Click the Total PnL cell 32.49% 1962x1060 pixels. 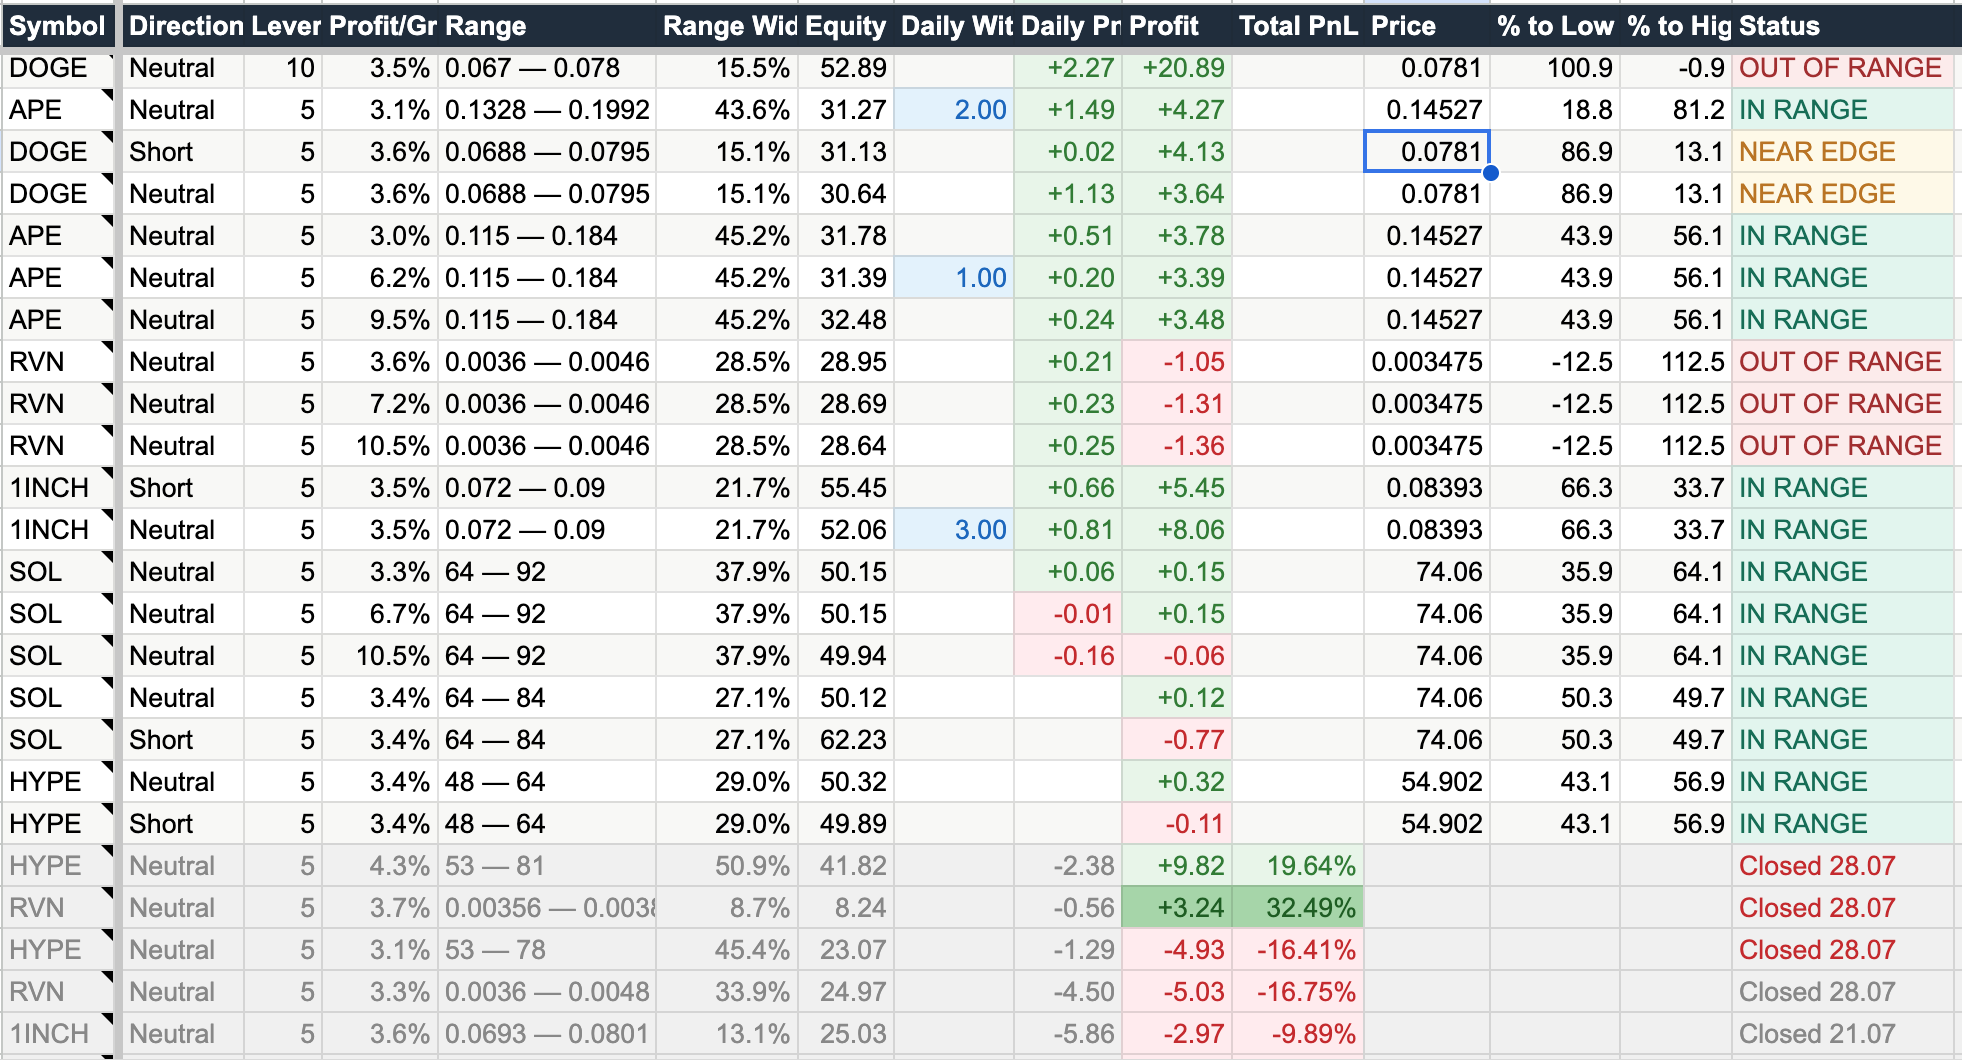coord(1298,908)
